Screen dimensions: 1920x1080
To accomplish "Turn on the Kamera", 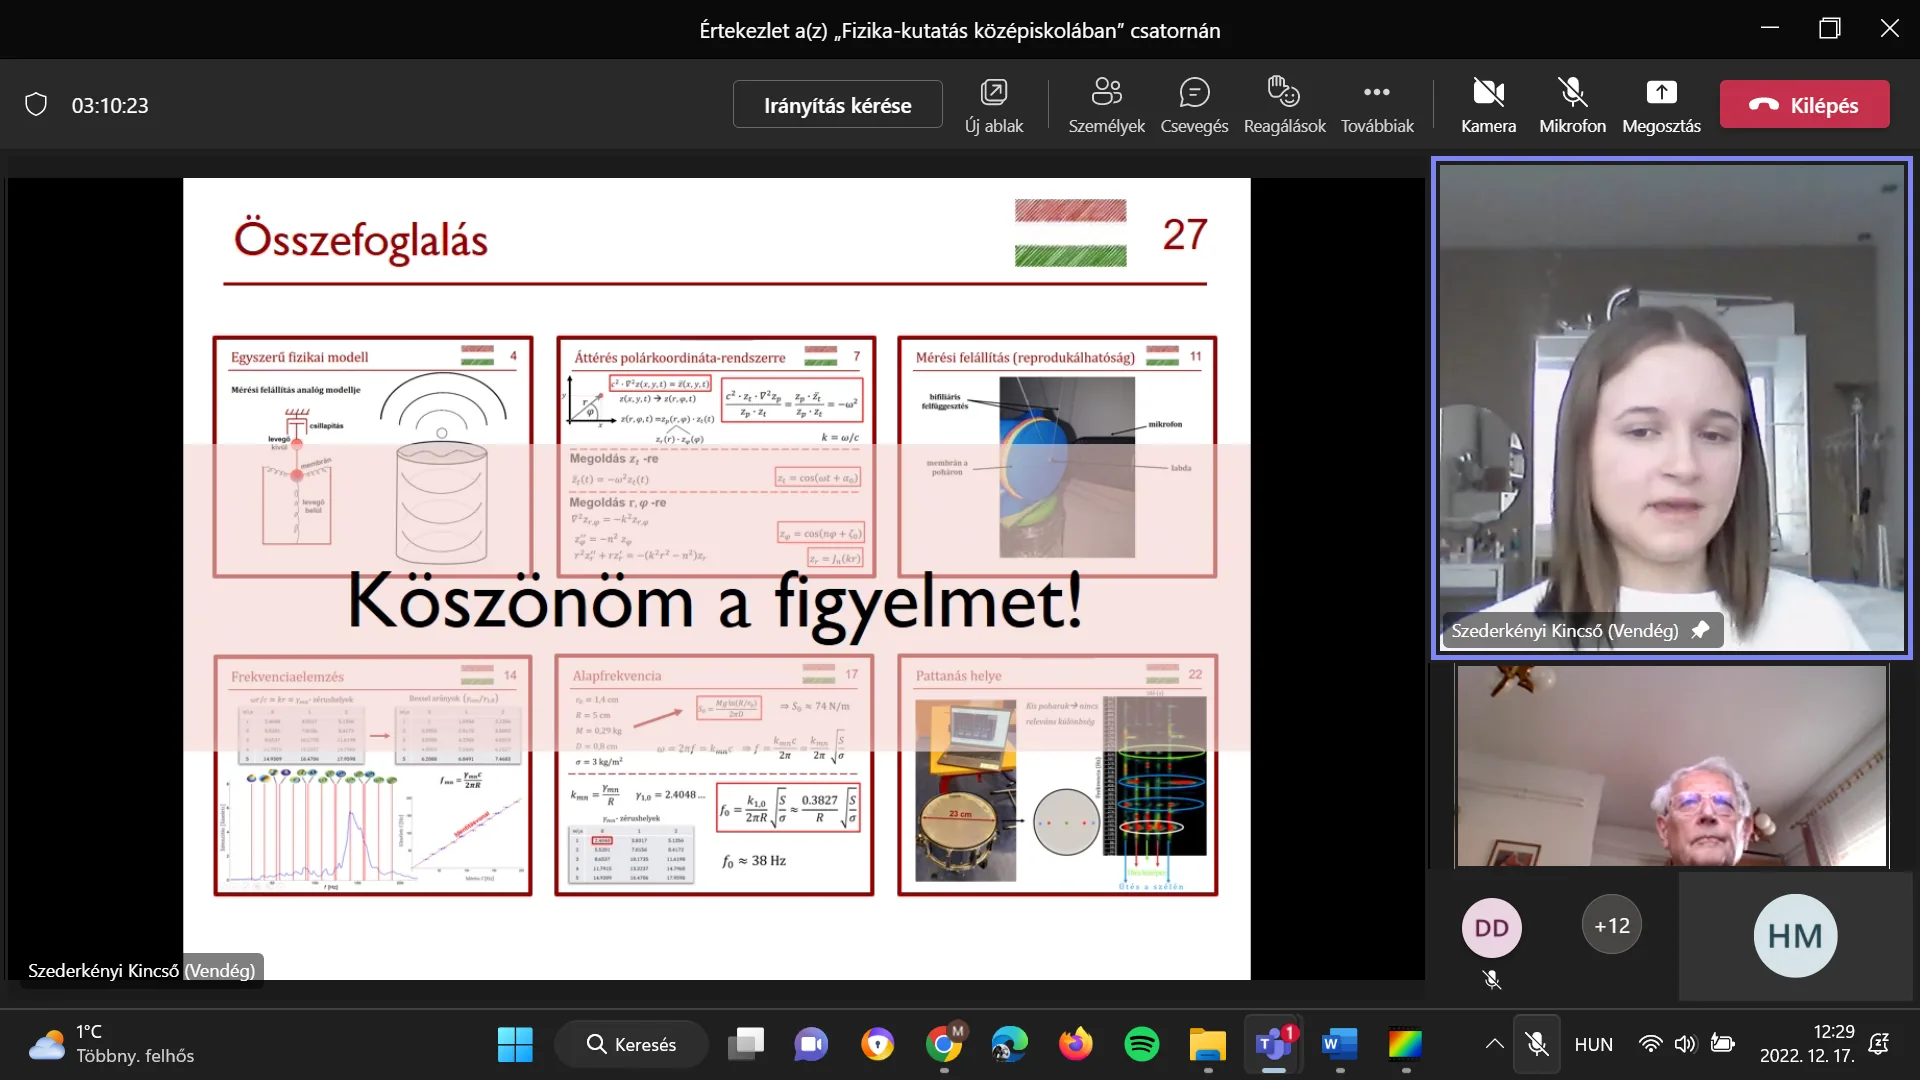I will [1488, 105].
